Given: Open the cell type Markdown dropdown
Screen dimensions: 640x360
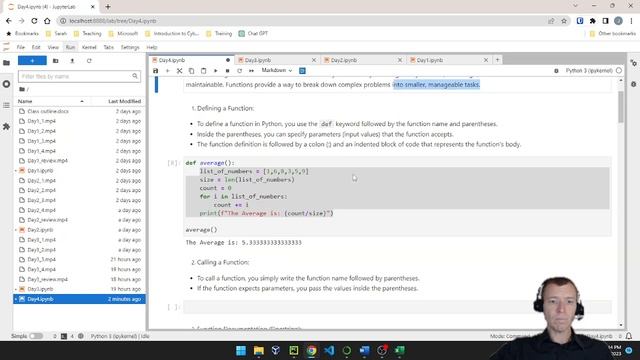Looking at the screenshot, I should [x=277, y=70].
